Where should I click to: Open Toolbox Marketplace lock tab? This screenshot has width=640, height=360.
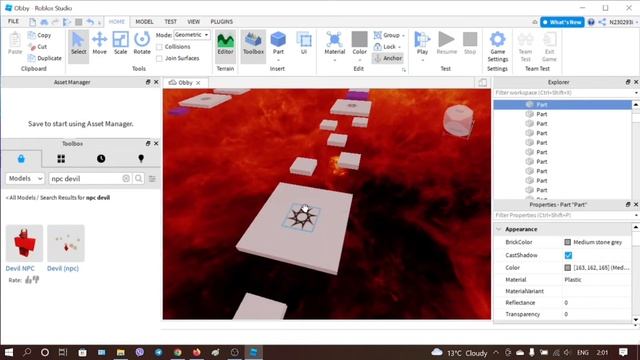tap(21, 159)
